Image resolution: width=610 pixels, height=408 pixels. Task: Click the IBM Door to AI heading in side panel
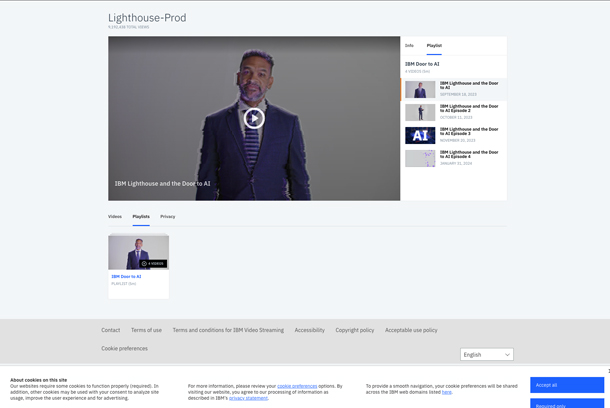point(422,64)
